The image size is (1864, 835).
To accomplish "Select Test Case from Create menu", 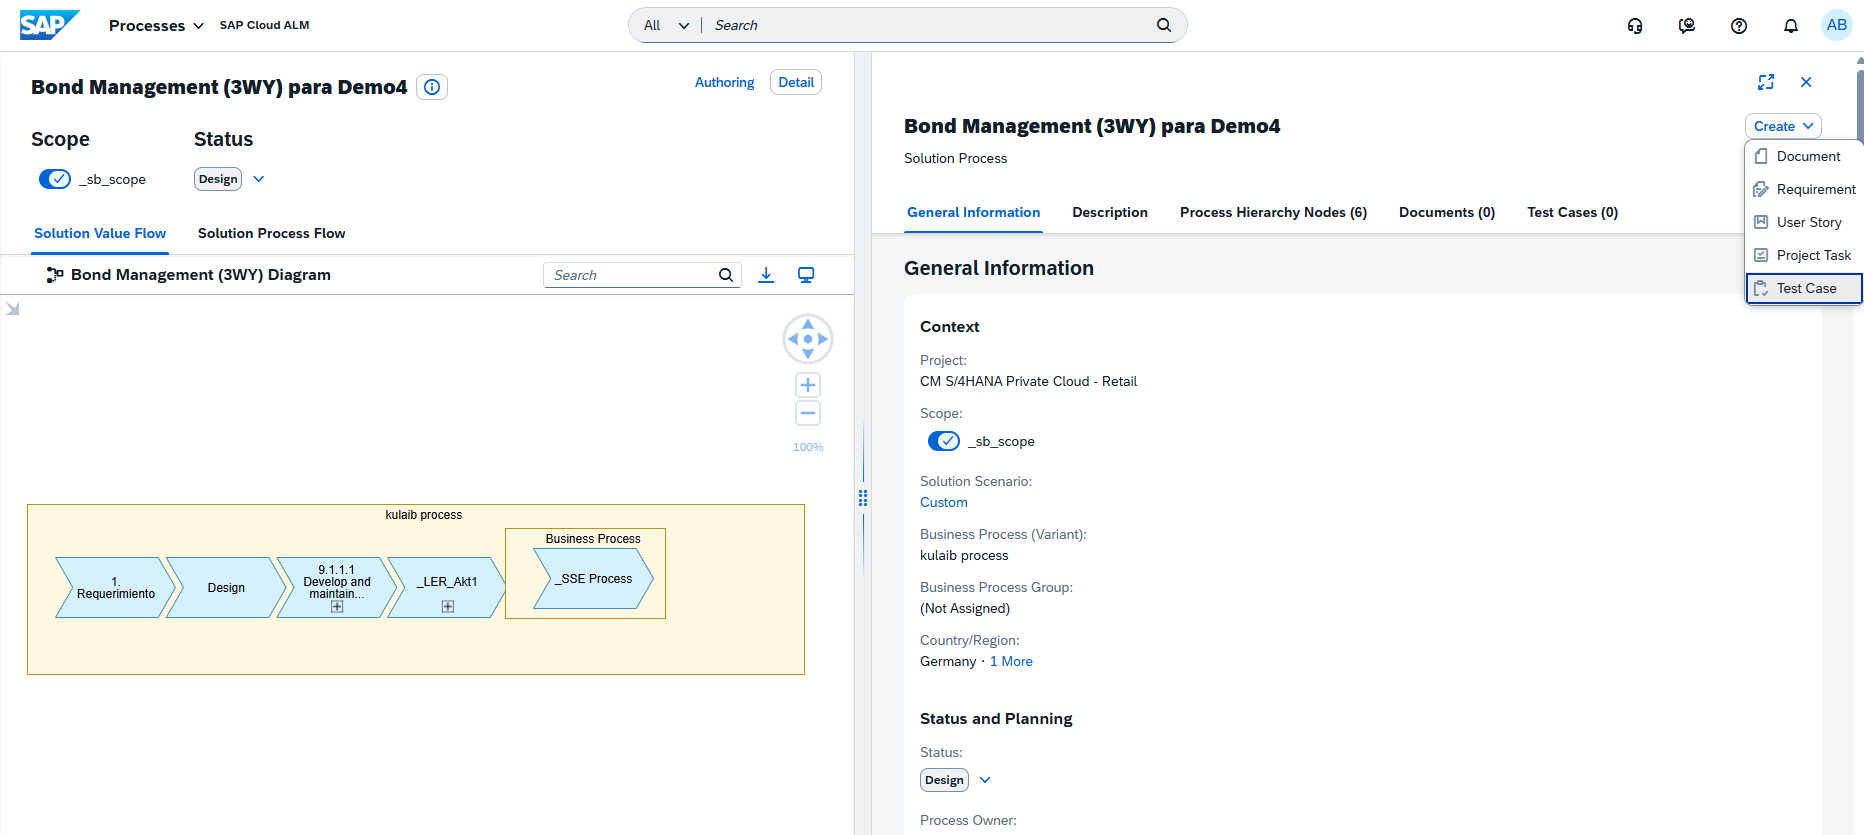I will (x=1805, y=288).
